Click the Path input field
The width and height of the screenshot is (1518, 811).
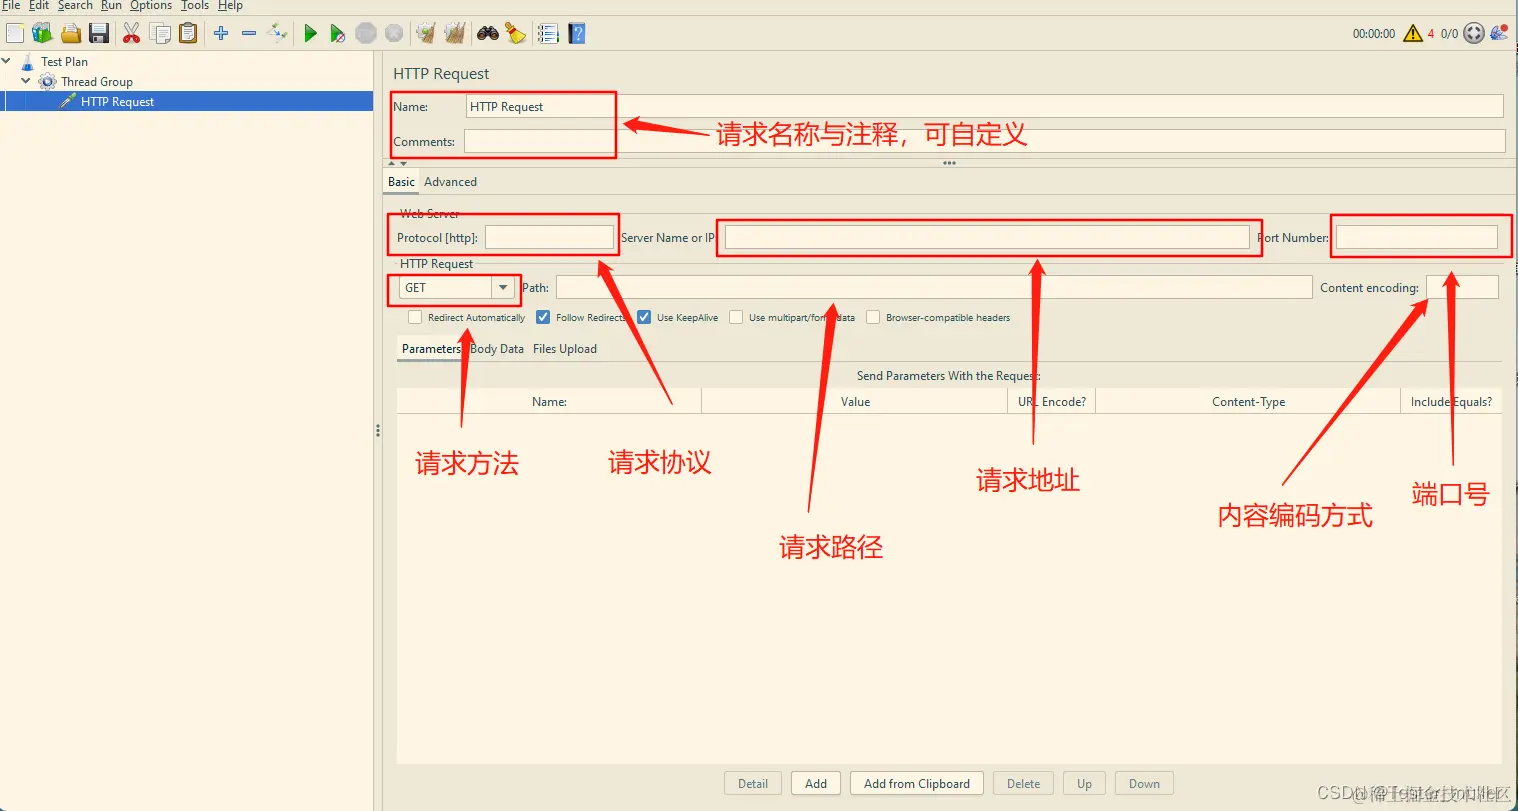click(x=934, y=288)
